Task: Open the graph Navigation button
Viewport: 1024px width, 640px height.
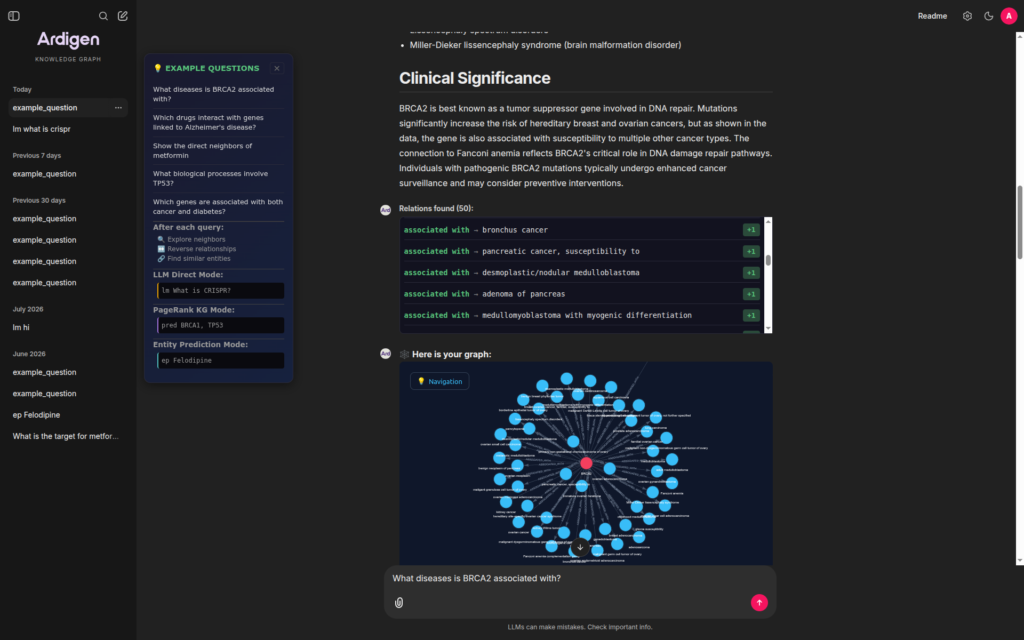Action: [440, 381]
